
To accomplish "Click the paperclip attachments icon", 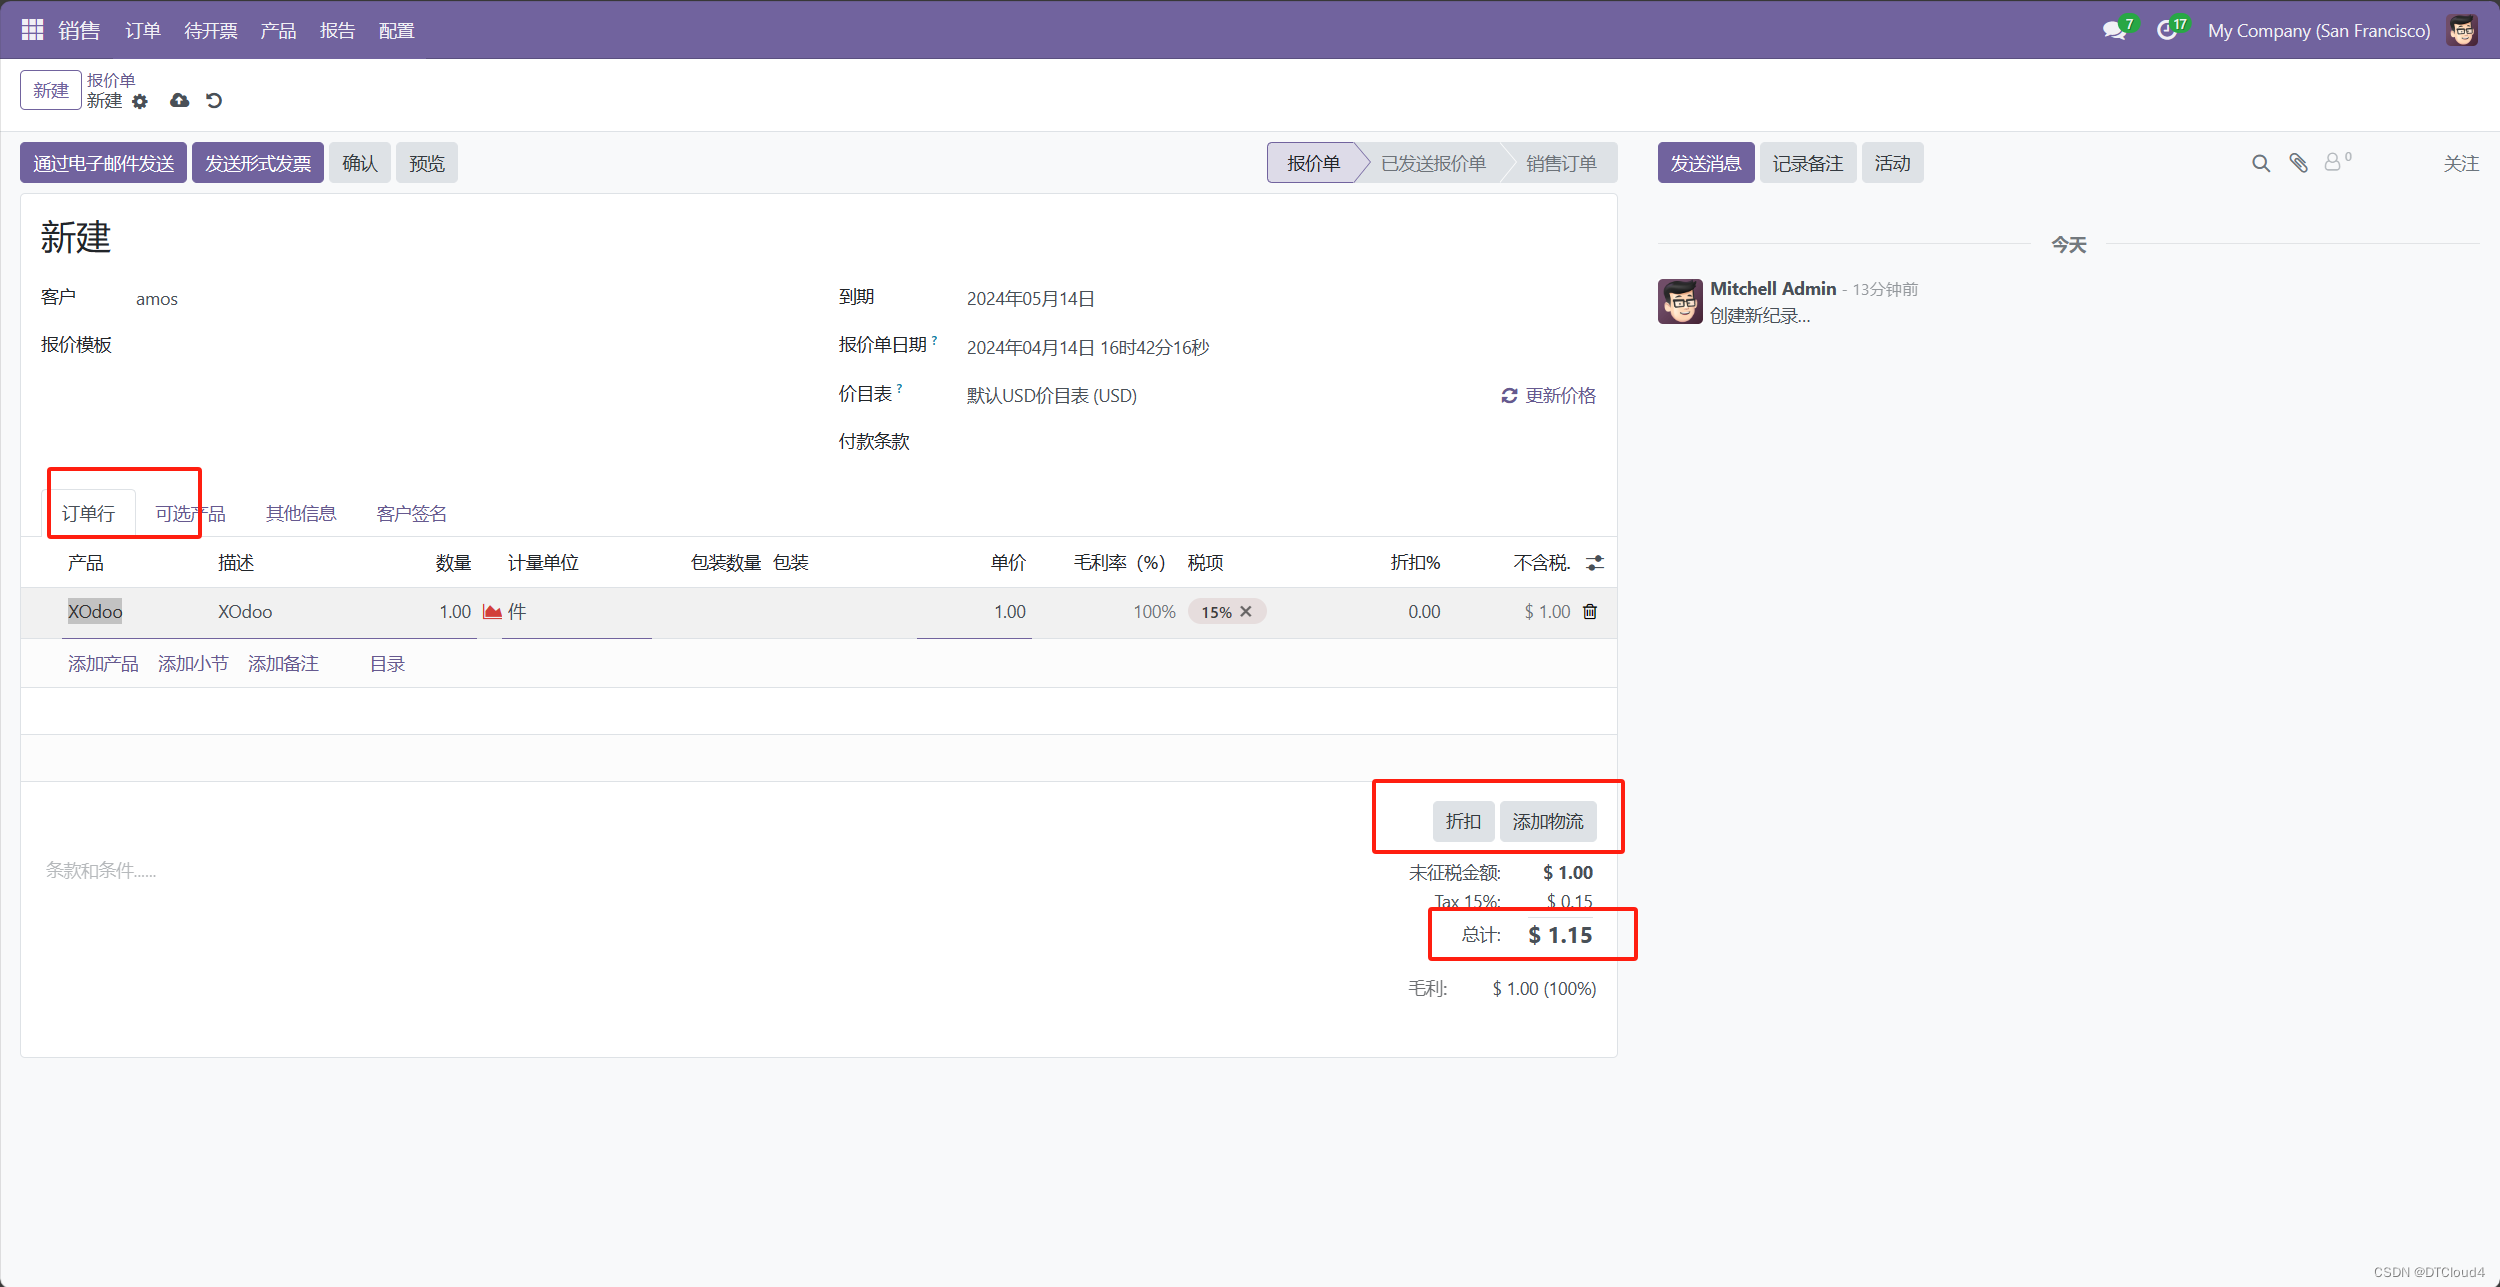I will pyautogui.click(x=2298, y=163).
